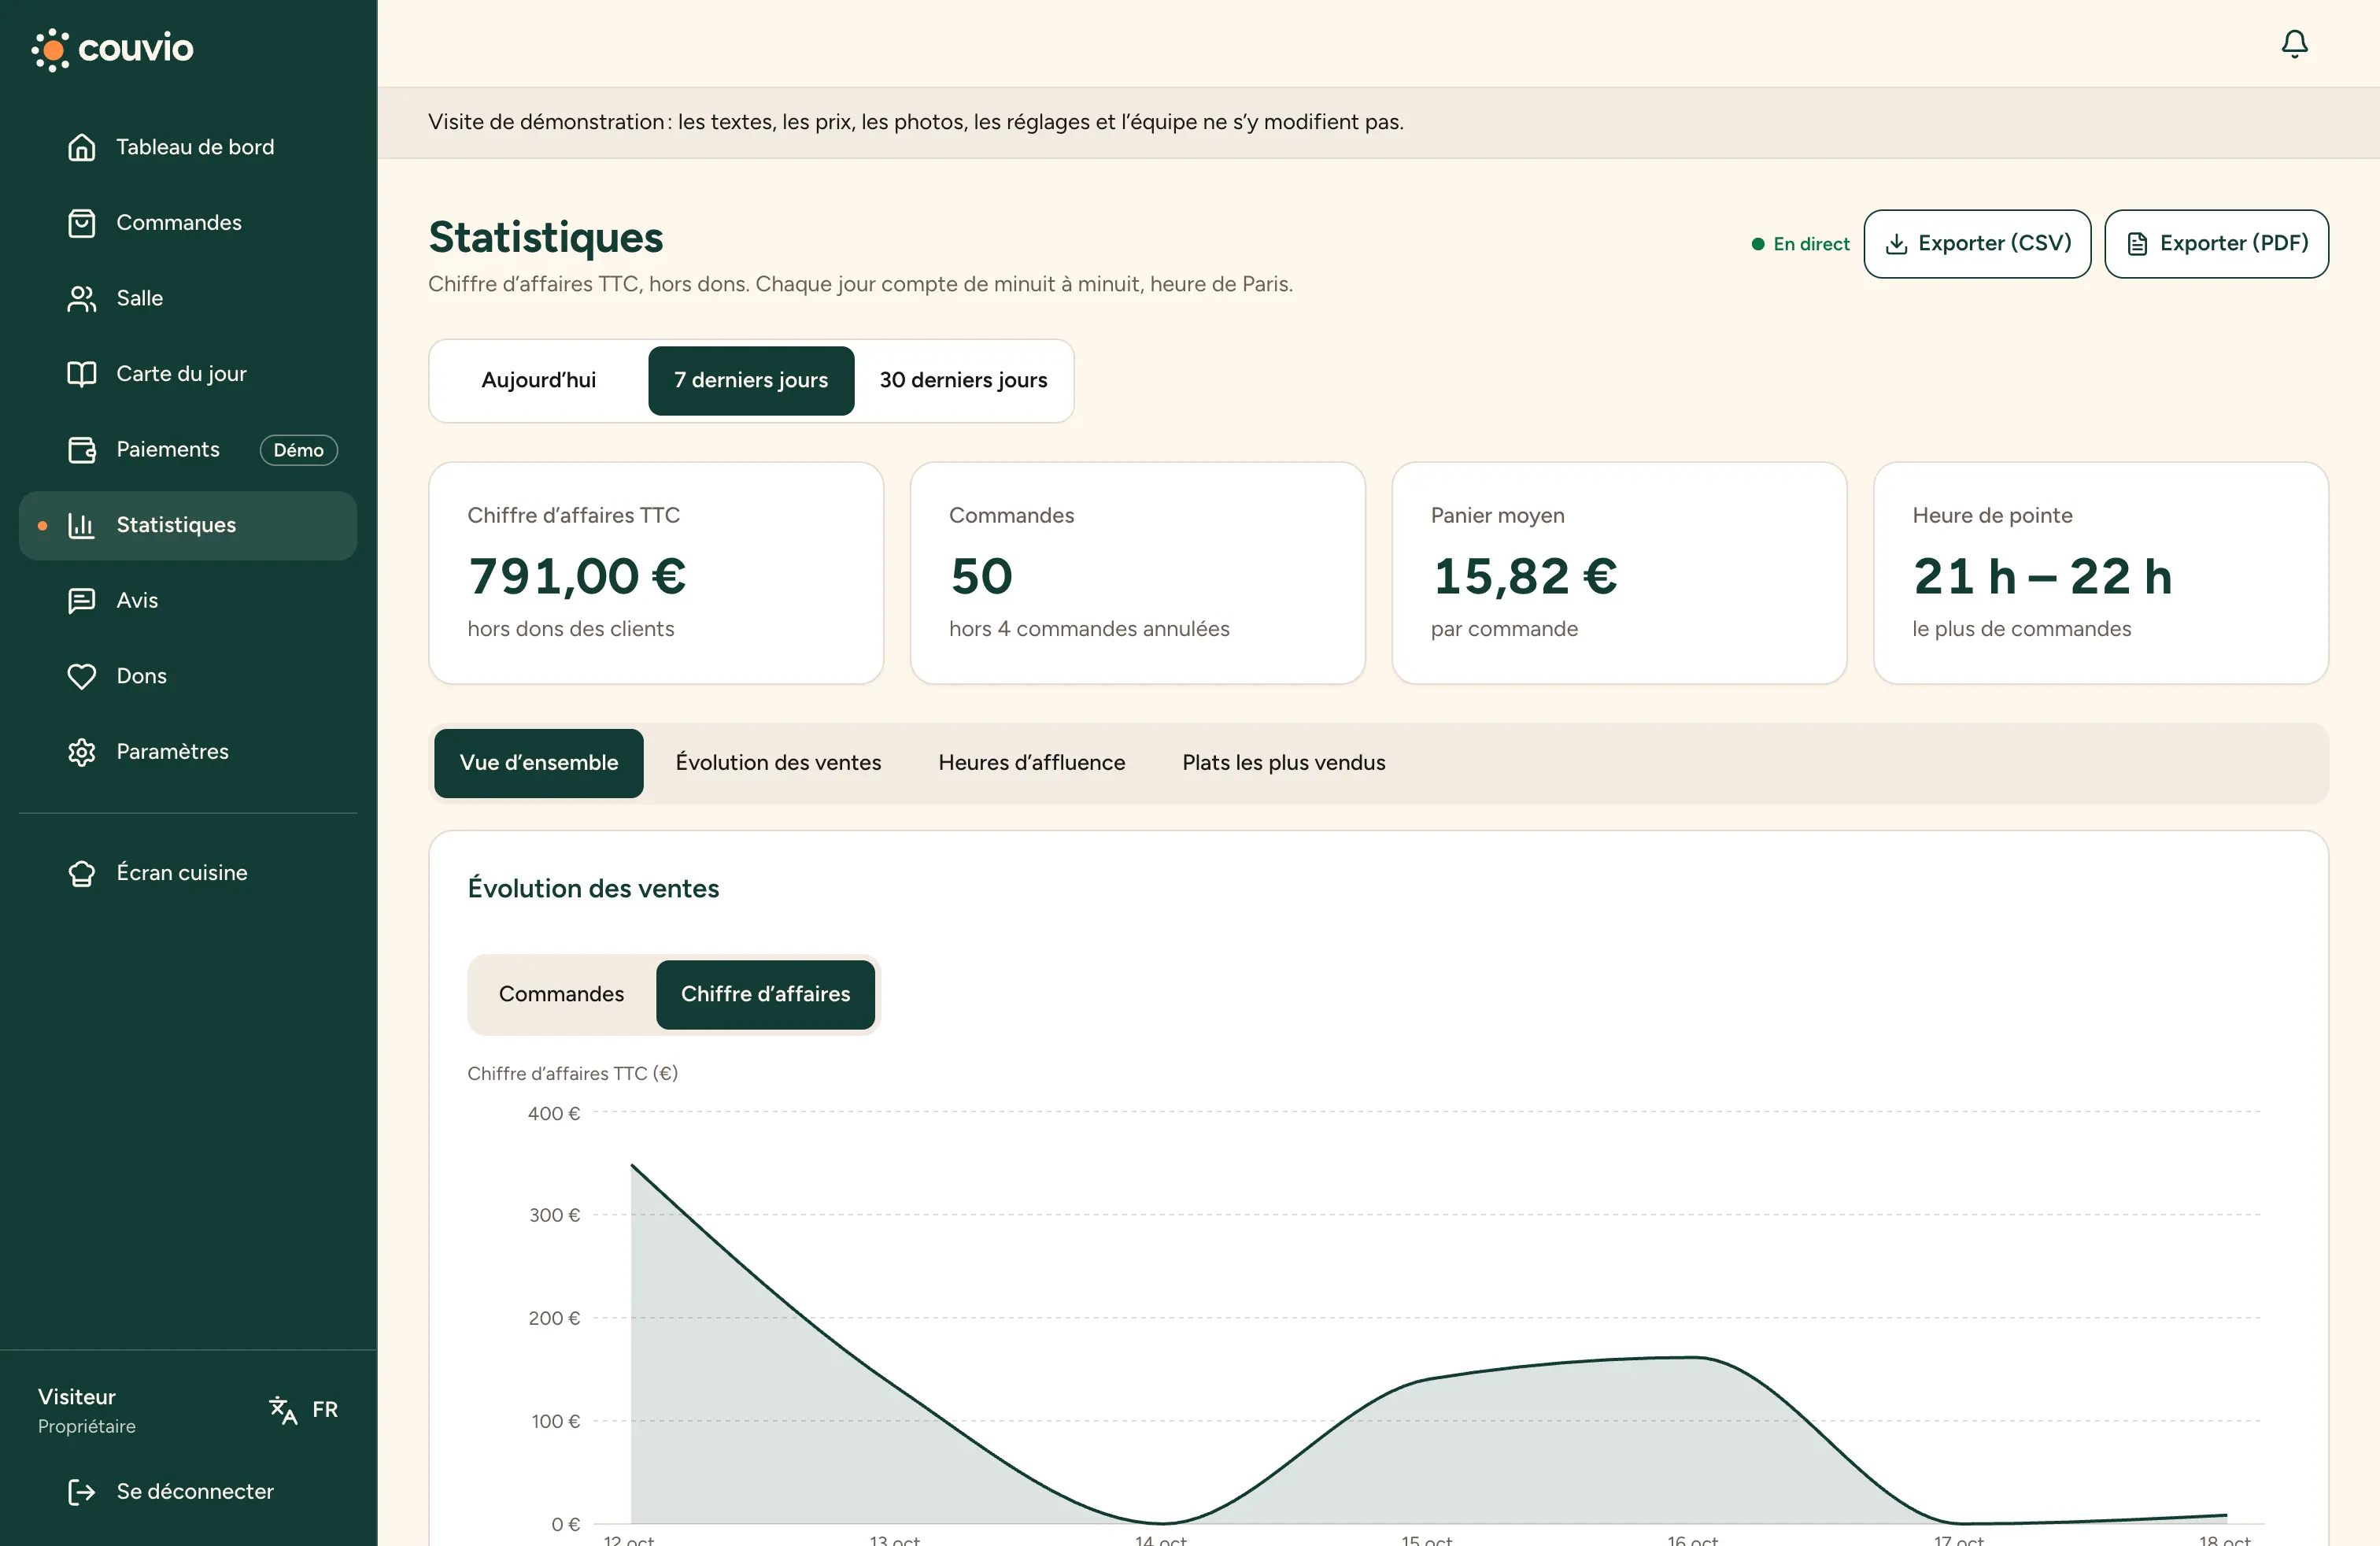Click the Salle people icon
The image size is (2380, 1546).
pos(81,298)
